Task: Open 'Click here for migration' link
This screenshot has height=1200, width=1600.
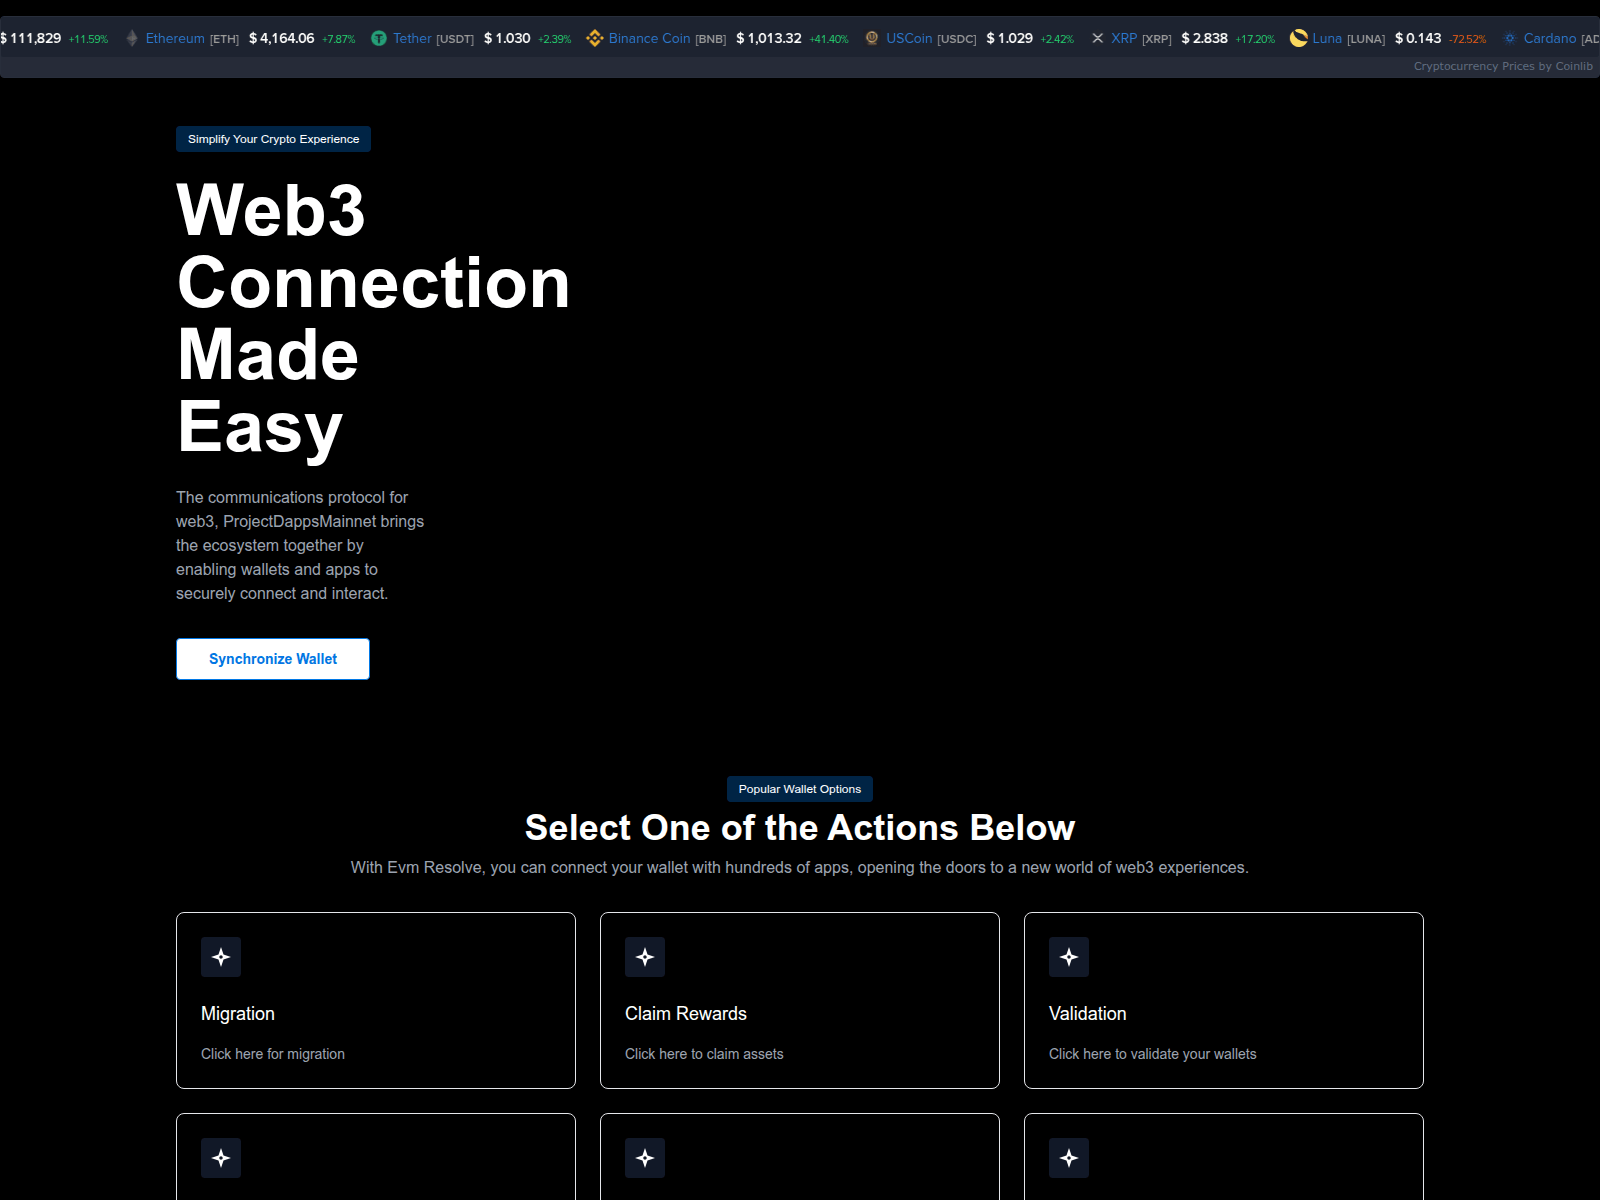Action: pyautogui.click(x=272, y=1053)
